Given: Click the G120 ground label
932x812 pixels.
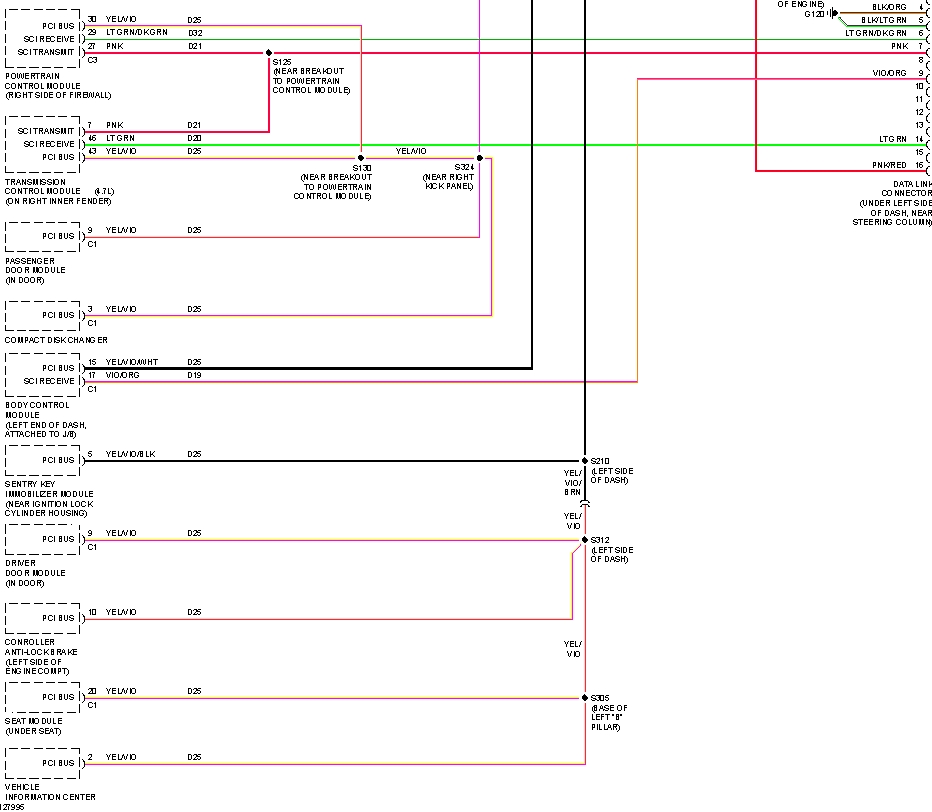Looking at the screenshot, I should click(x=814, y=14).
